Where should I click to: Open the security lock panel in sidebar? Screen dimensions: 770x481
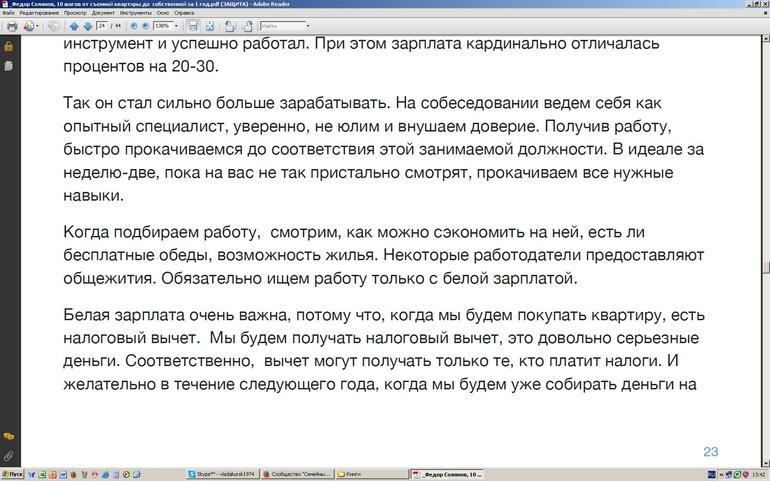point(8,46)
